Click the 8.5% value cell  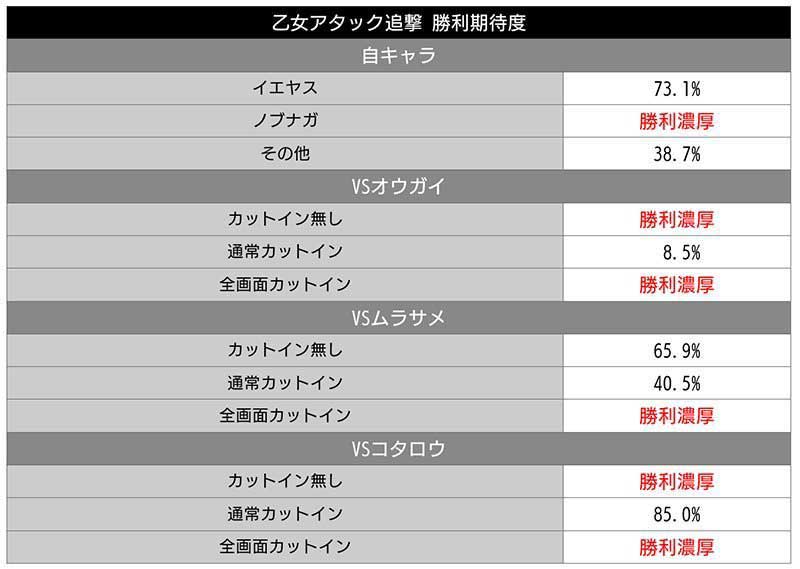click(x=676, y=252)
